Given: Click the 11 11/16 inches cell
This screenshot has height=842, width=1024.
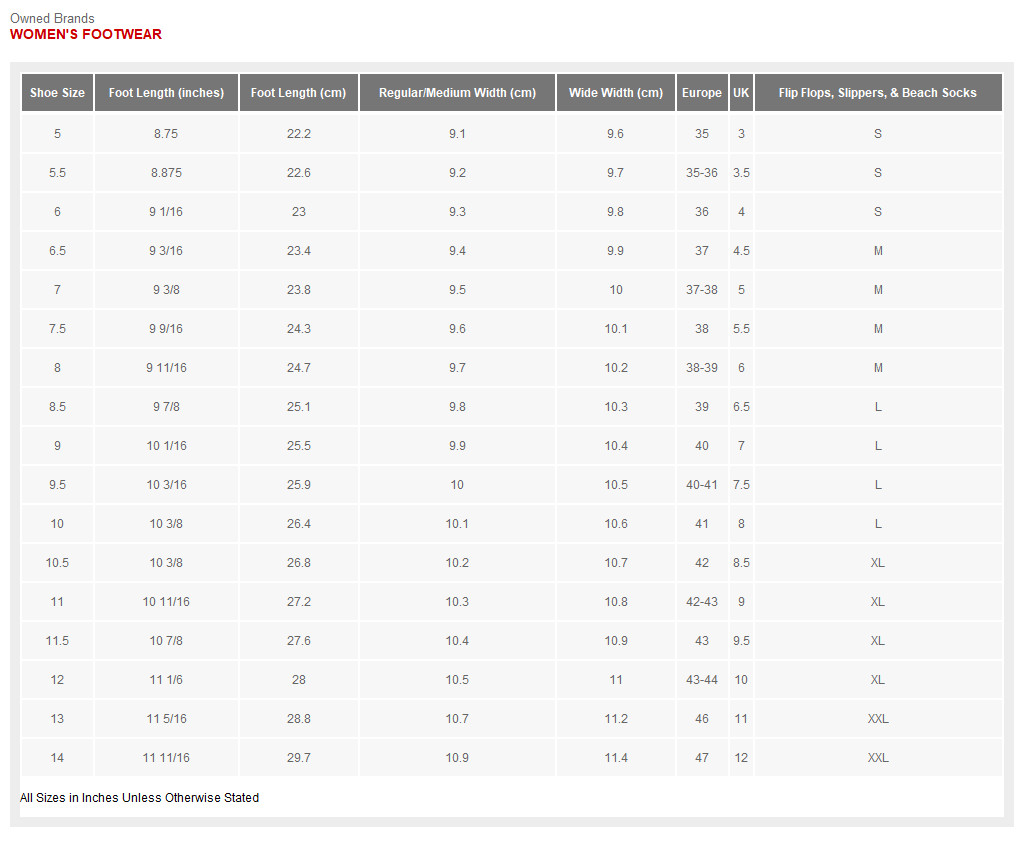Looking at the screenshot, I should [167, 758].
